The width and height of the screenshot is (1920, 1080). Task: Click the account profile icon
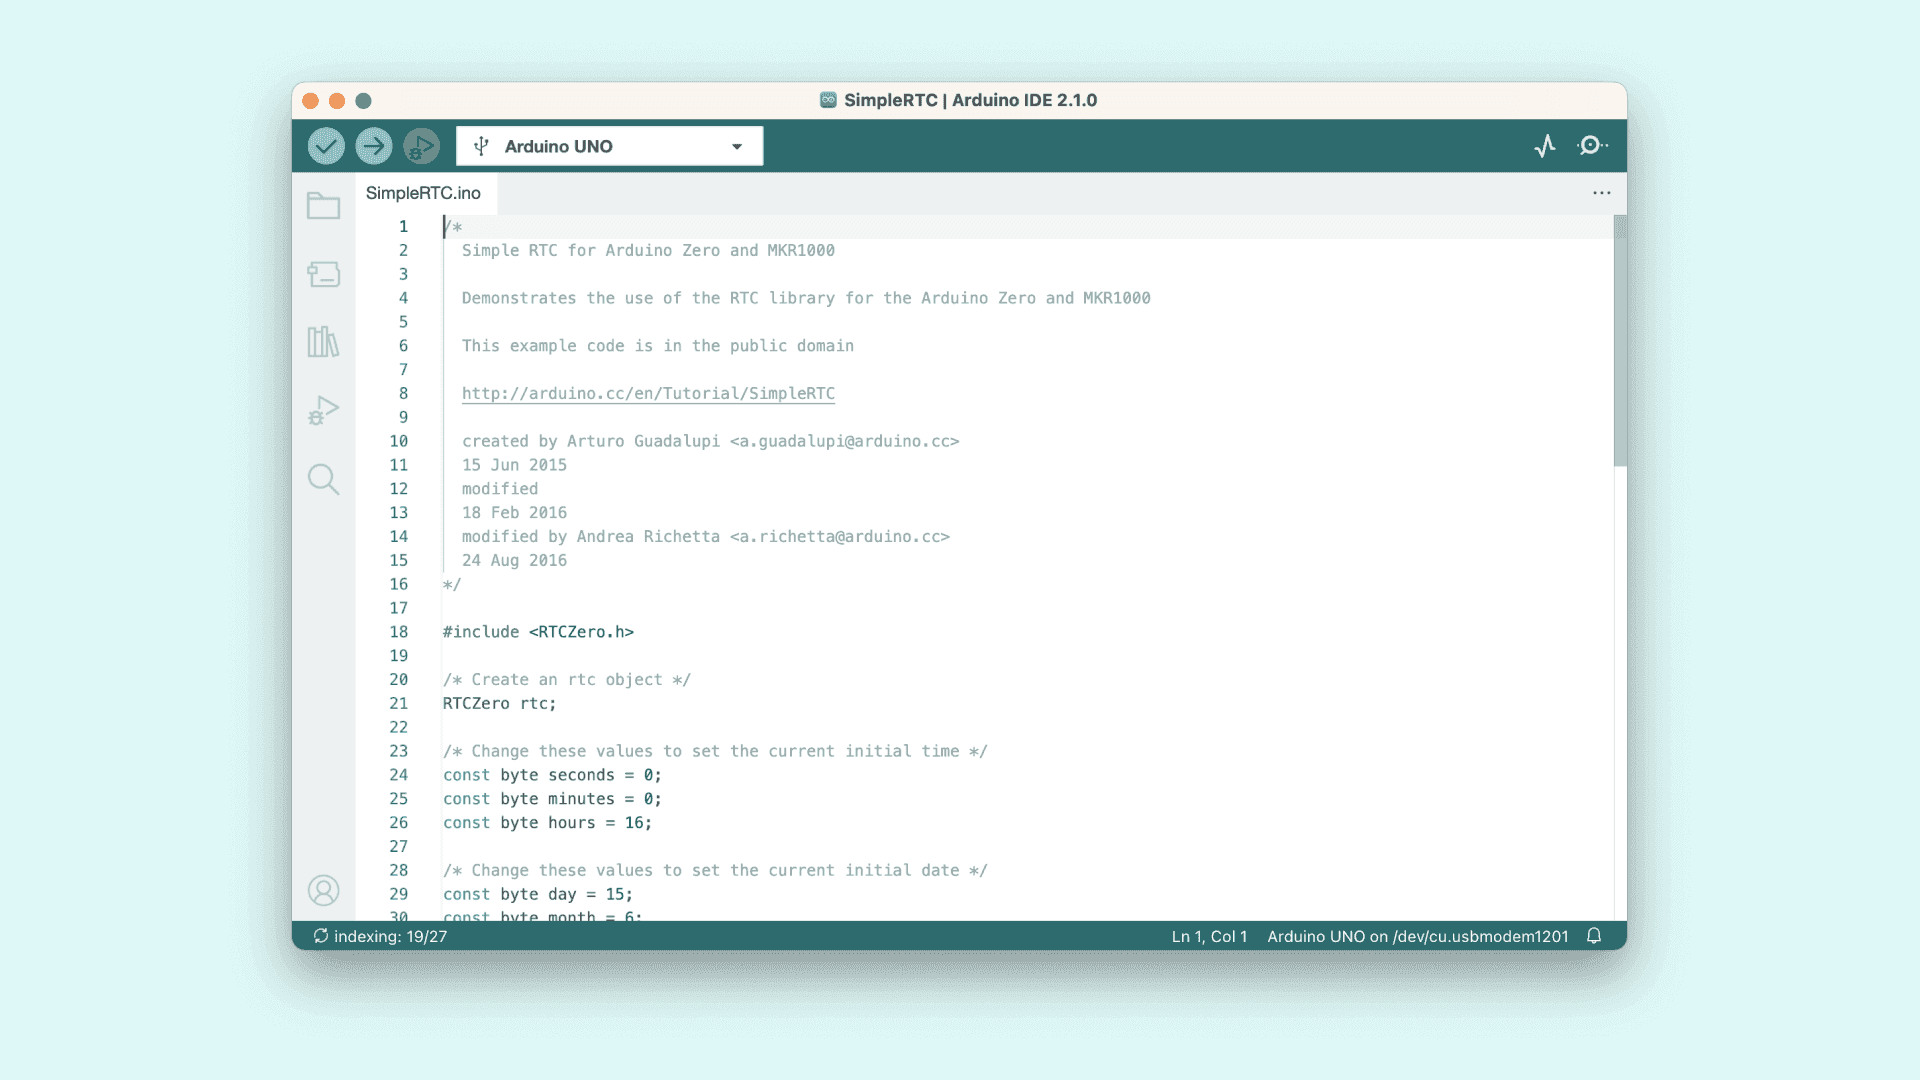coord(323,890)
